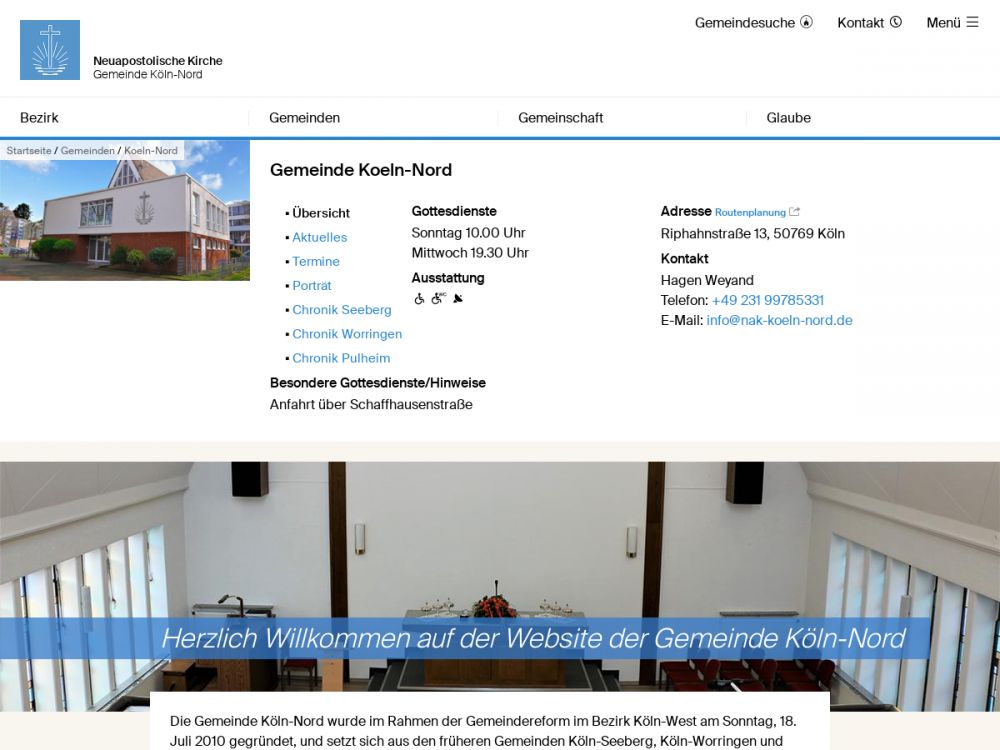Screen dimensions: 1000x750
Task: Expand the Gemeinden navigation menu
Action: [x=304, y=118]
